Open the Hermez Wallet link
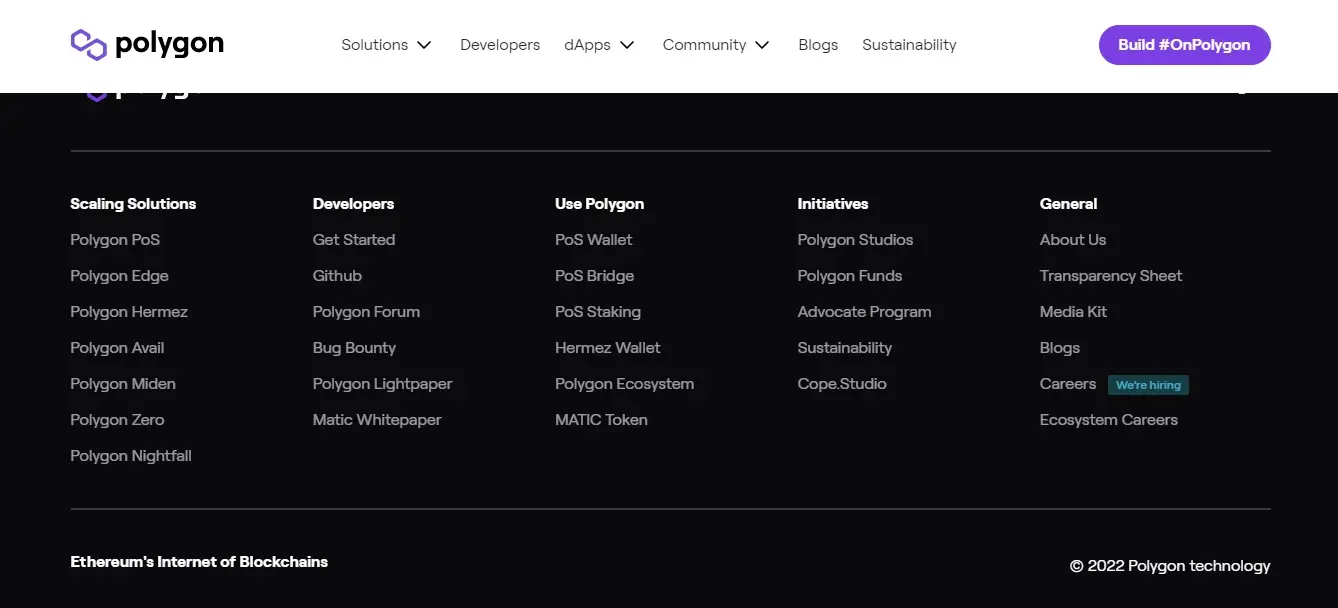The image size is (1338, 608). coord(608,348)
